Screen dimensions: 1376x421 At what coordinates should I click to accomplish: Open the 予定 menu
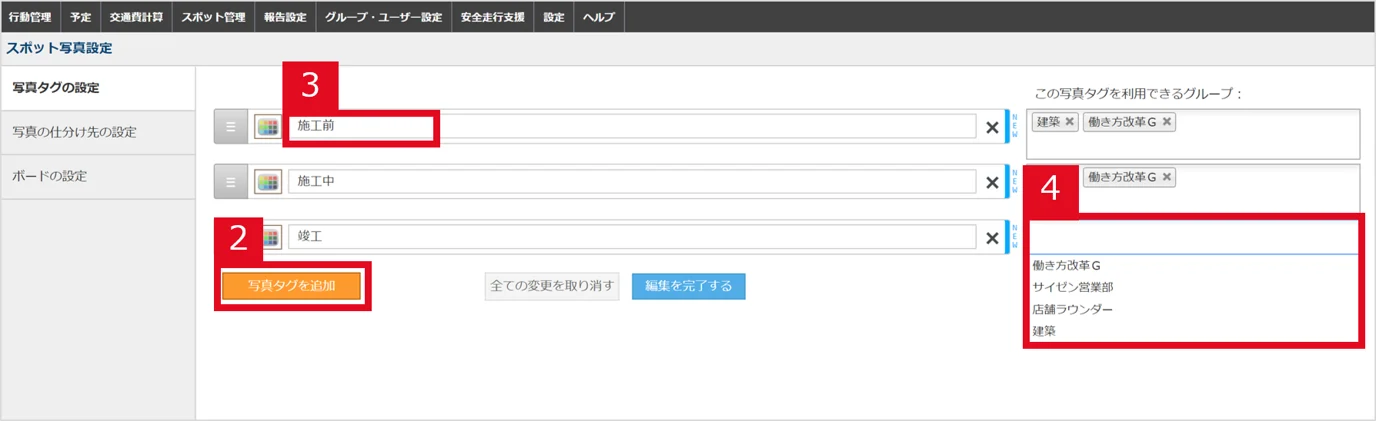point(80,17)
